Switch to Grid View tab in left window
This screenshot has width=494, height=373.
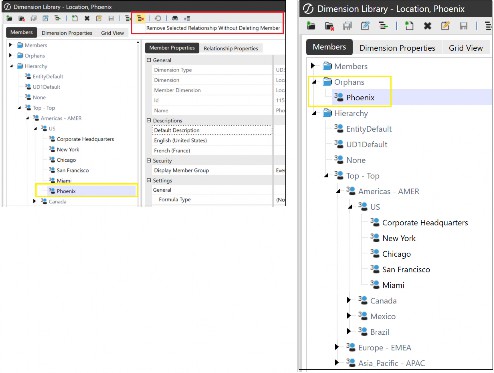pos(112,33)
